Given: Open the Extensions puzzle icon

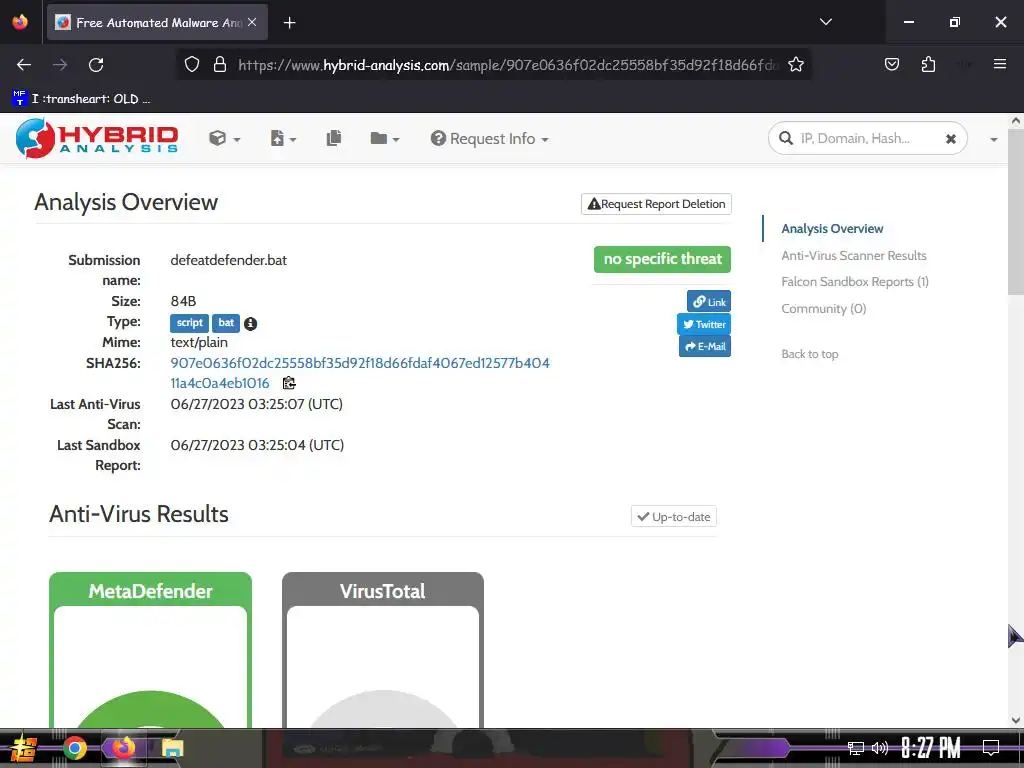Looking at the screenshot, I should [x=928, y=64].
